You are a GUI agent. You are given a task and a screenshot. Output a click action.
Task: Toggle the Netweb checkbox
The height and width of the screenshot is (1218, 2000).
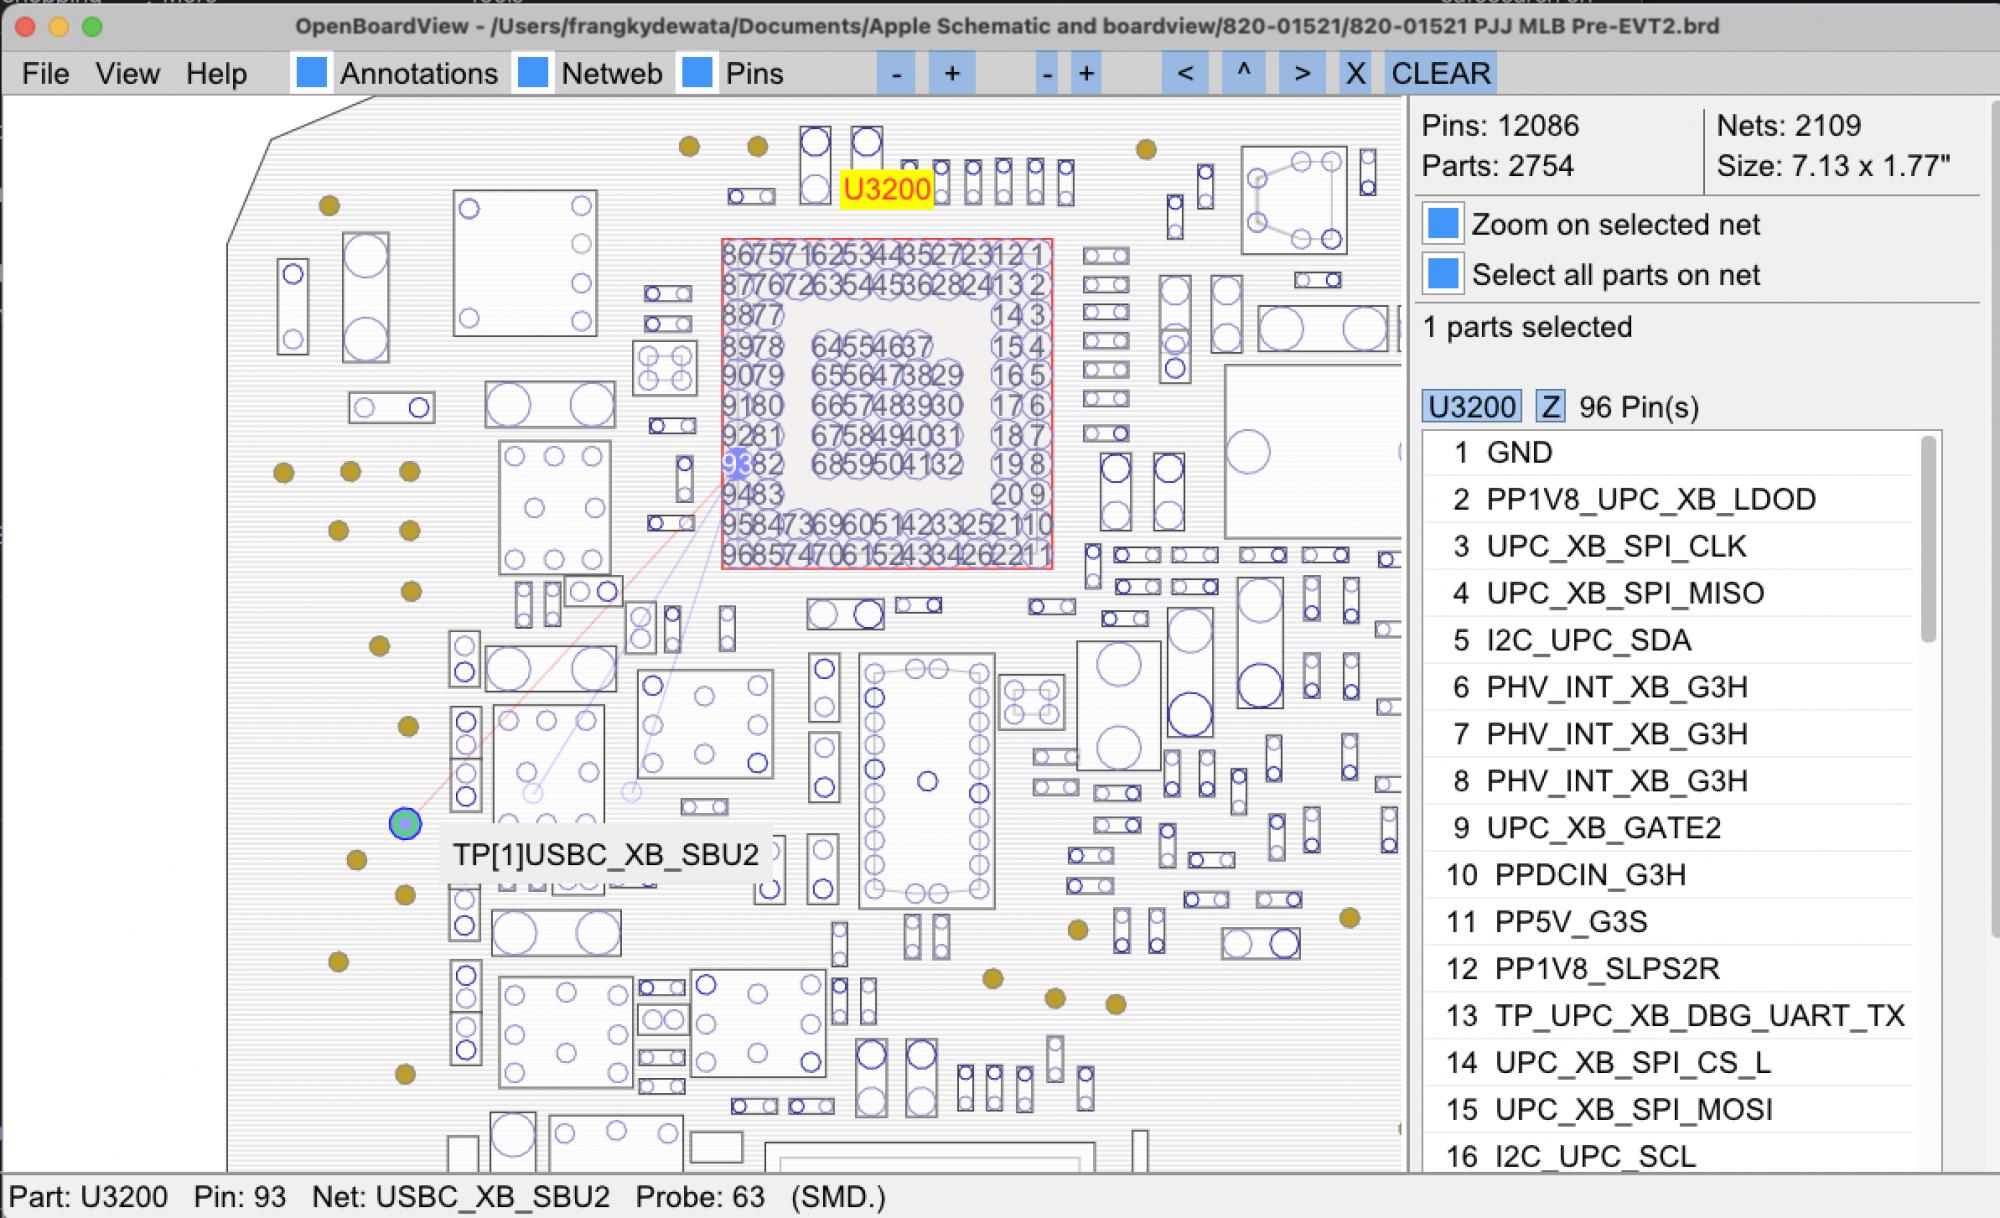click(533, 73)
